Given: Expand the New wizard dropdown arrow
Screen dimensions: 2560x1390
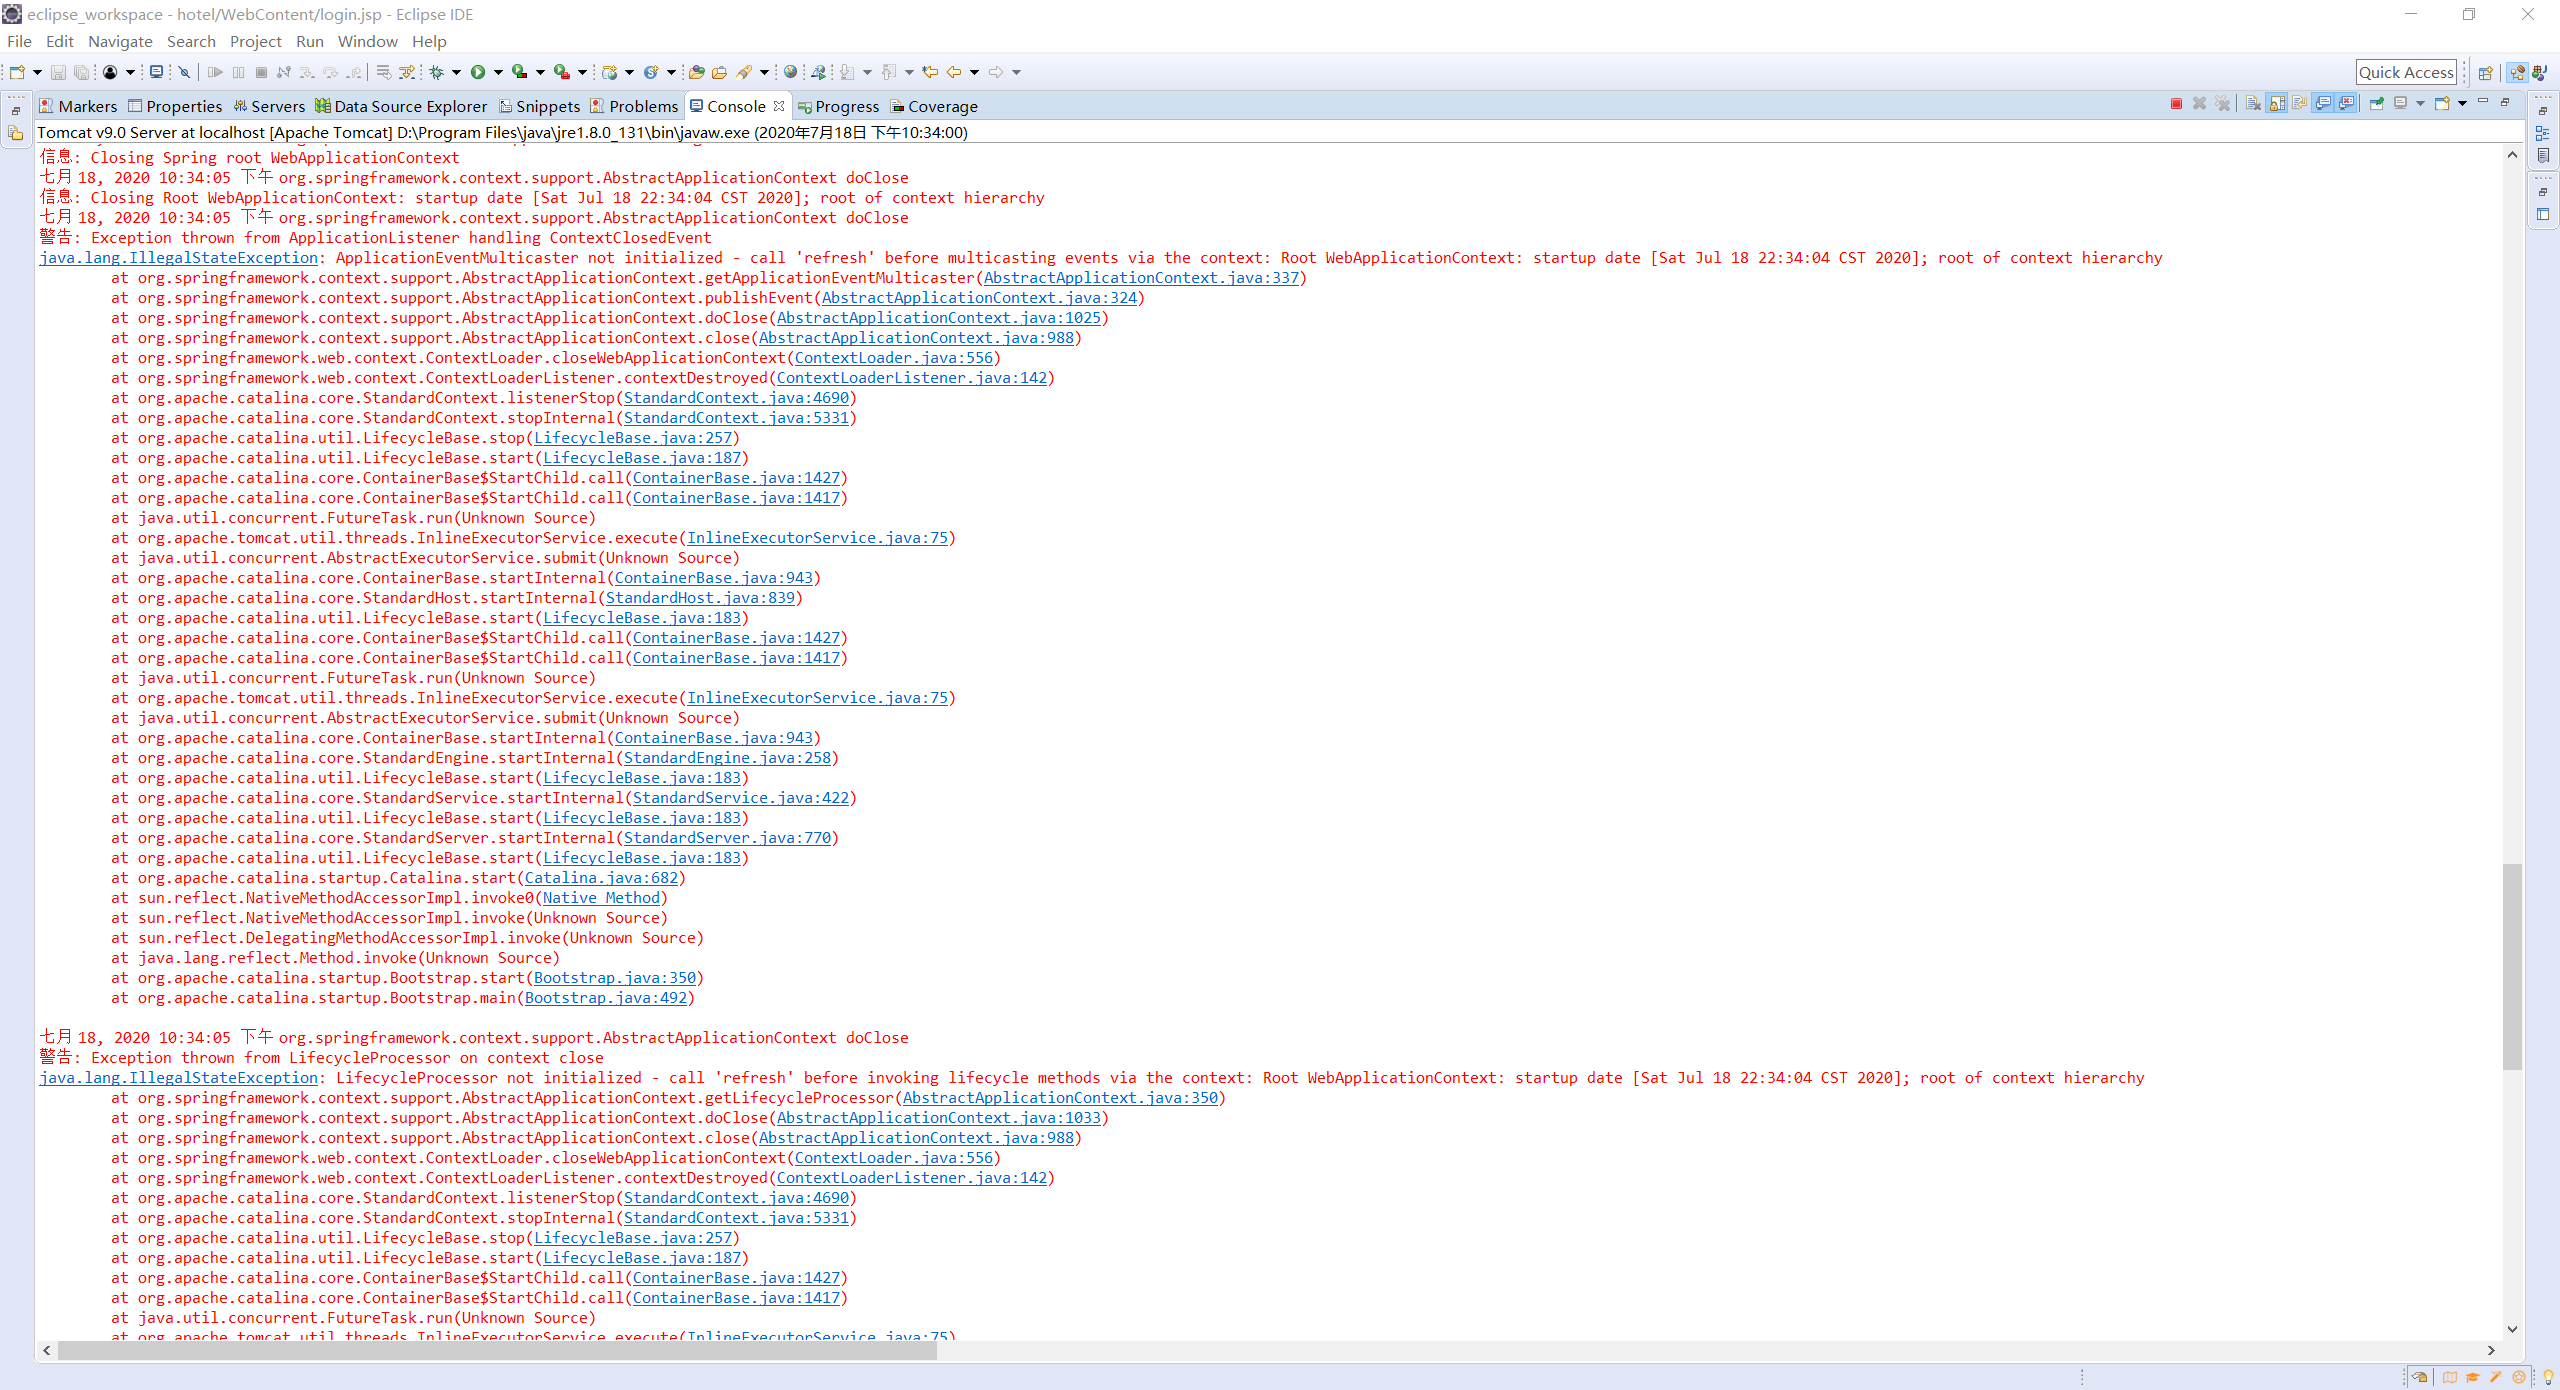Looking at the screenshot, I should click(37, 72).
